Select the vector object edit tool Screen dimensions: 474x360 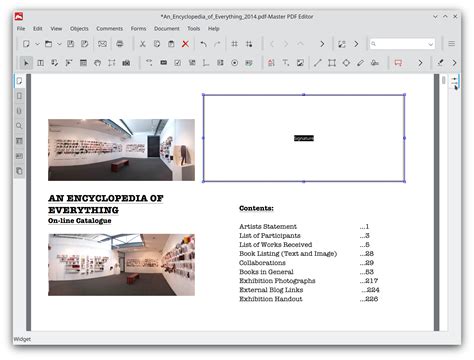tap(69, 63)
